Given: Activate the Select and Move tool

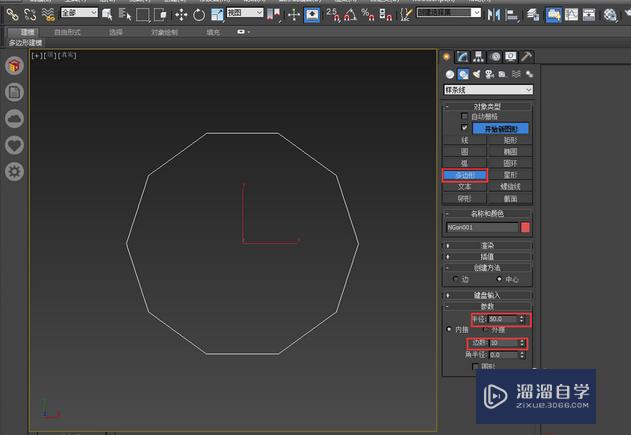Looking at the screenshot, I should [181, 15].
